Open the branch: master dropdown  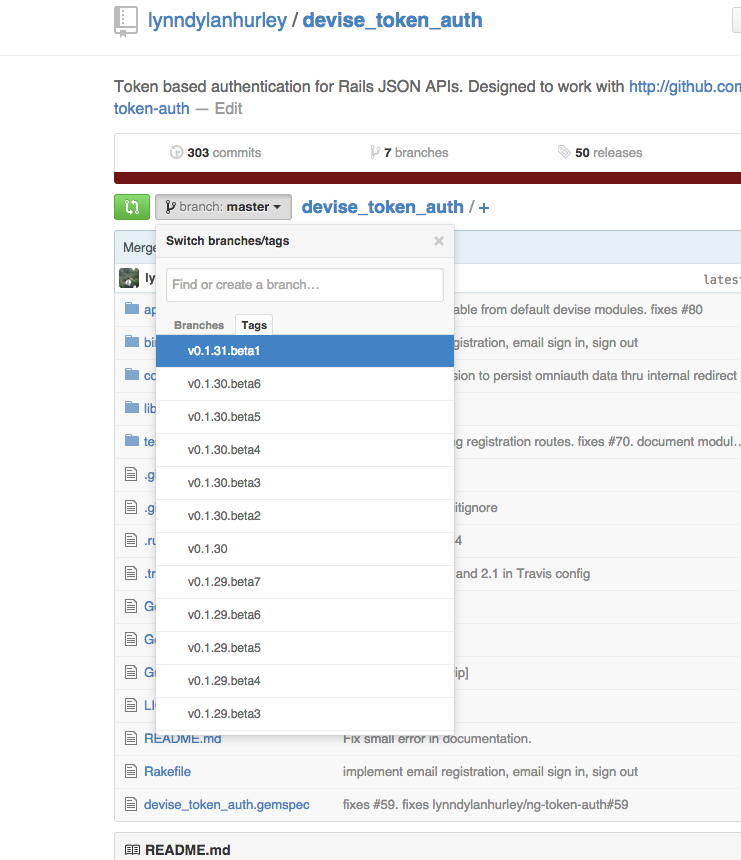click(223, 207)
